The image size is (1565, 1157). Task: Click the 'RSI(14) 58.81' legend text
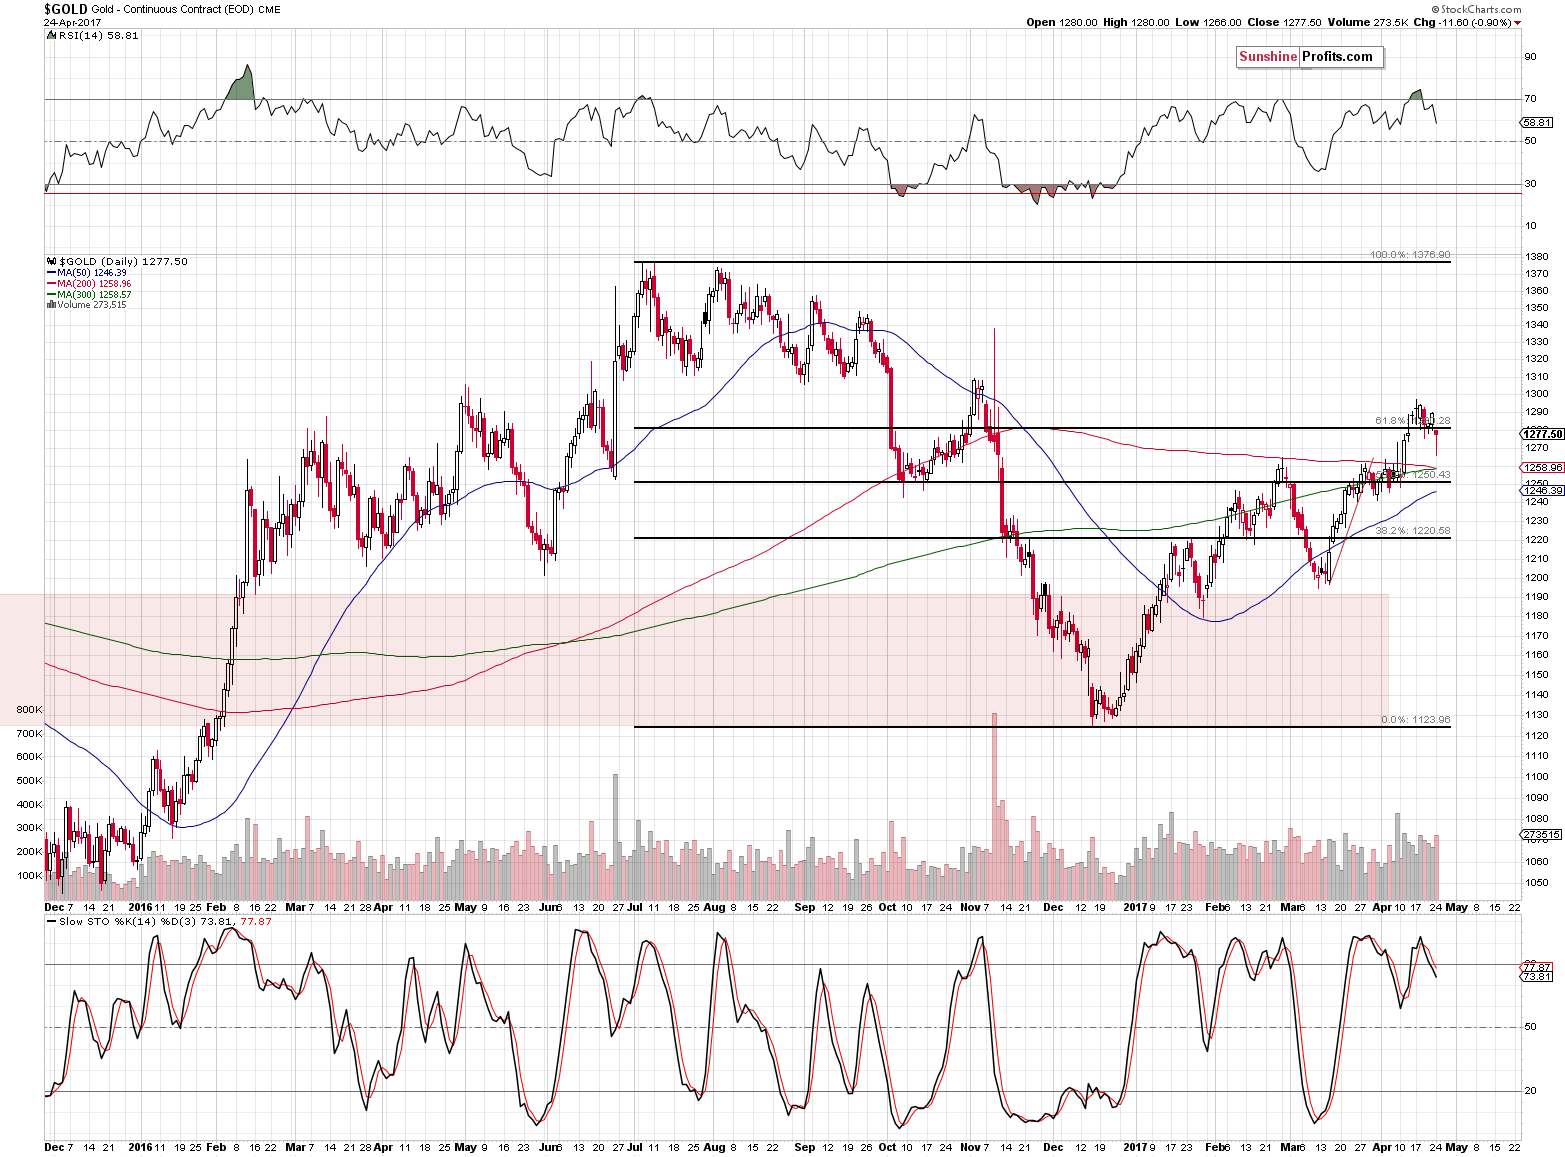point(98,35)
